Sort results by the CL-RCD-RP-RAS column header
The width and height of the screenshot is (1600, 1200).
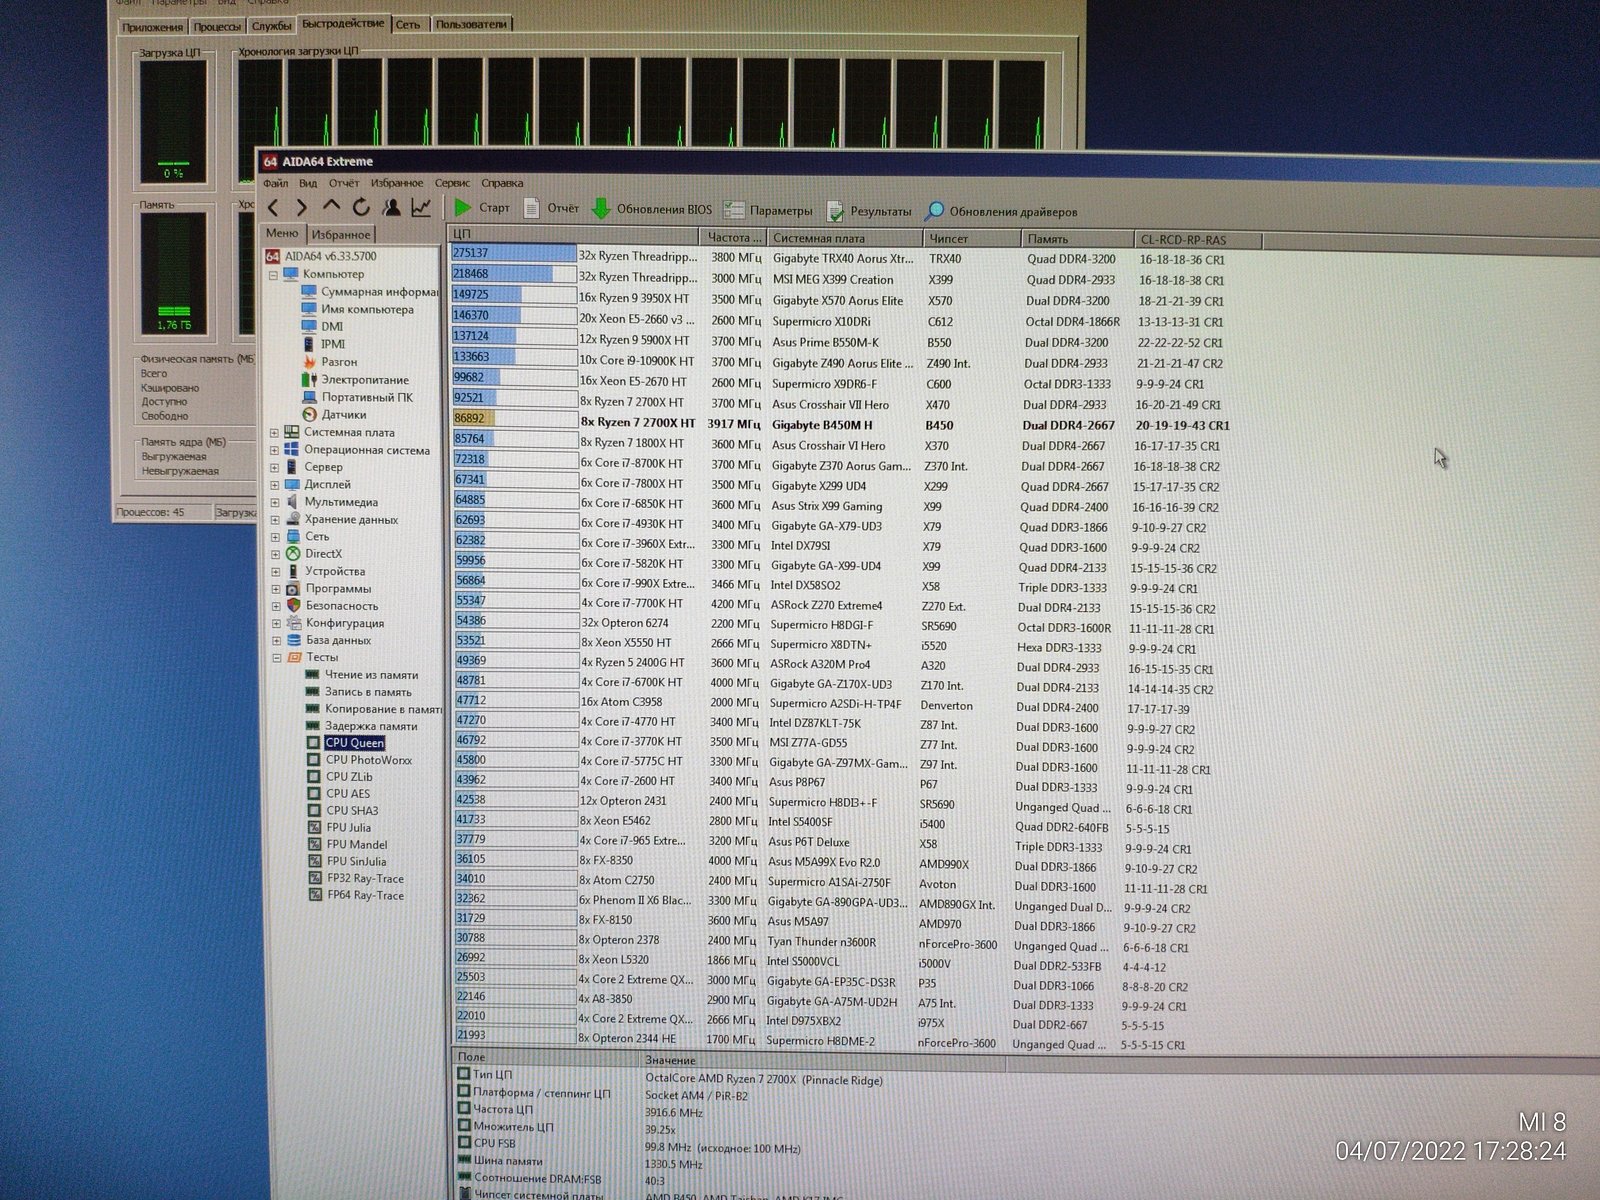1199,240
